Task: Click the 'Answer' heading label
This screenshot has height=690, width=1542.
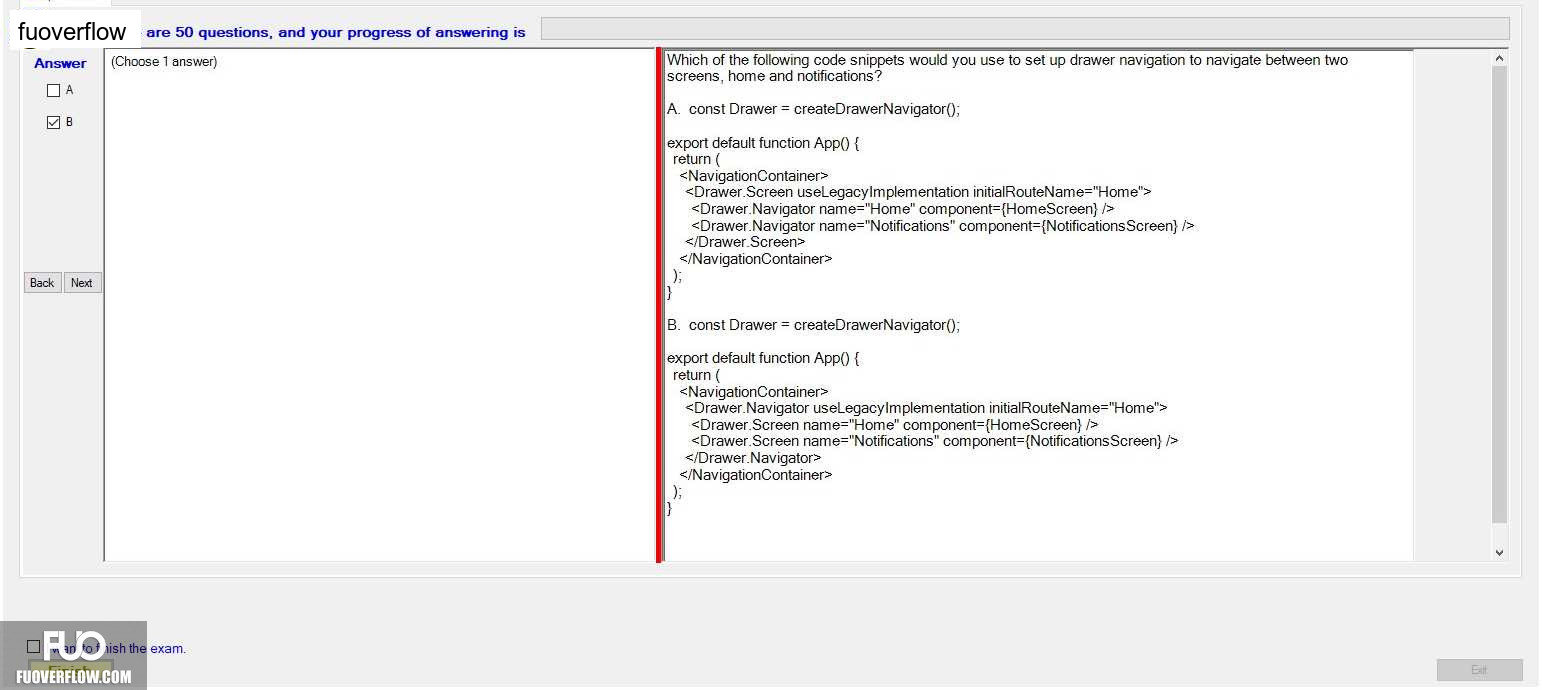Action: pos(60,63)
